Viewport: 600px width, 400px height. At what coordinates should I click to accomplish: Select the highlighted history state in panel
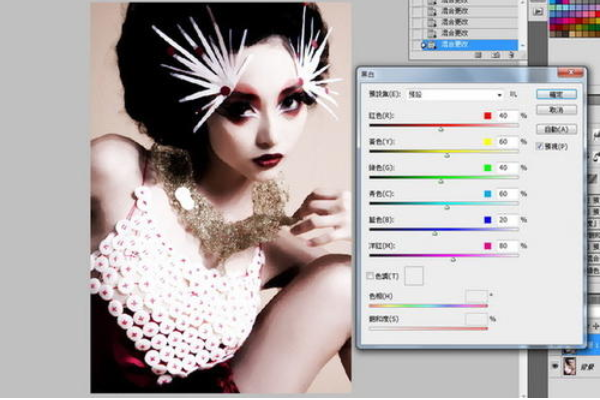(470, 45)
